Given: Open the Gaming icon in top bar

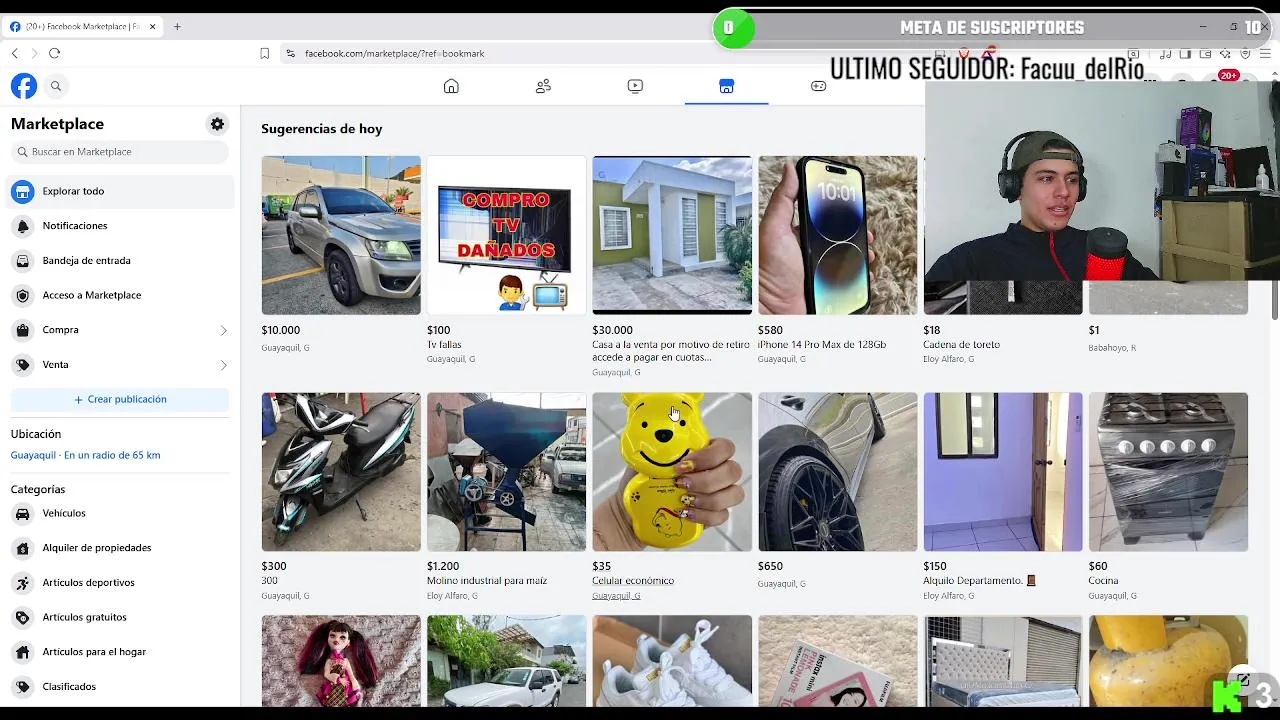Looking at the screenshot, I should (818, 86).
